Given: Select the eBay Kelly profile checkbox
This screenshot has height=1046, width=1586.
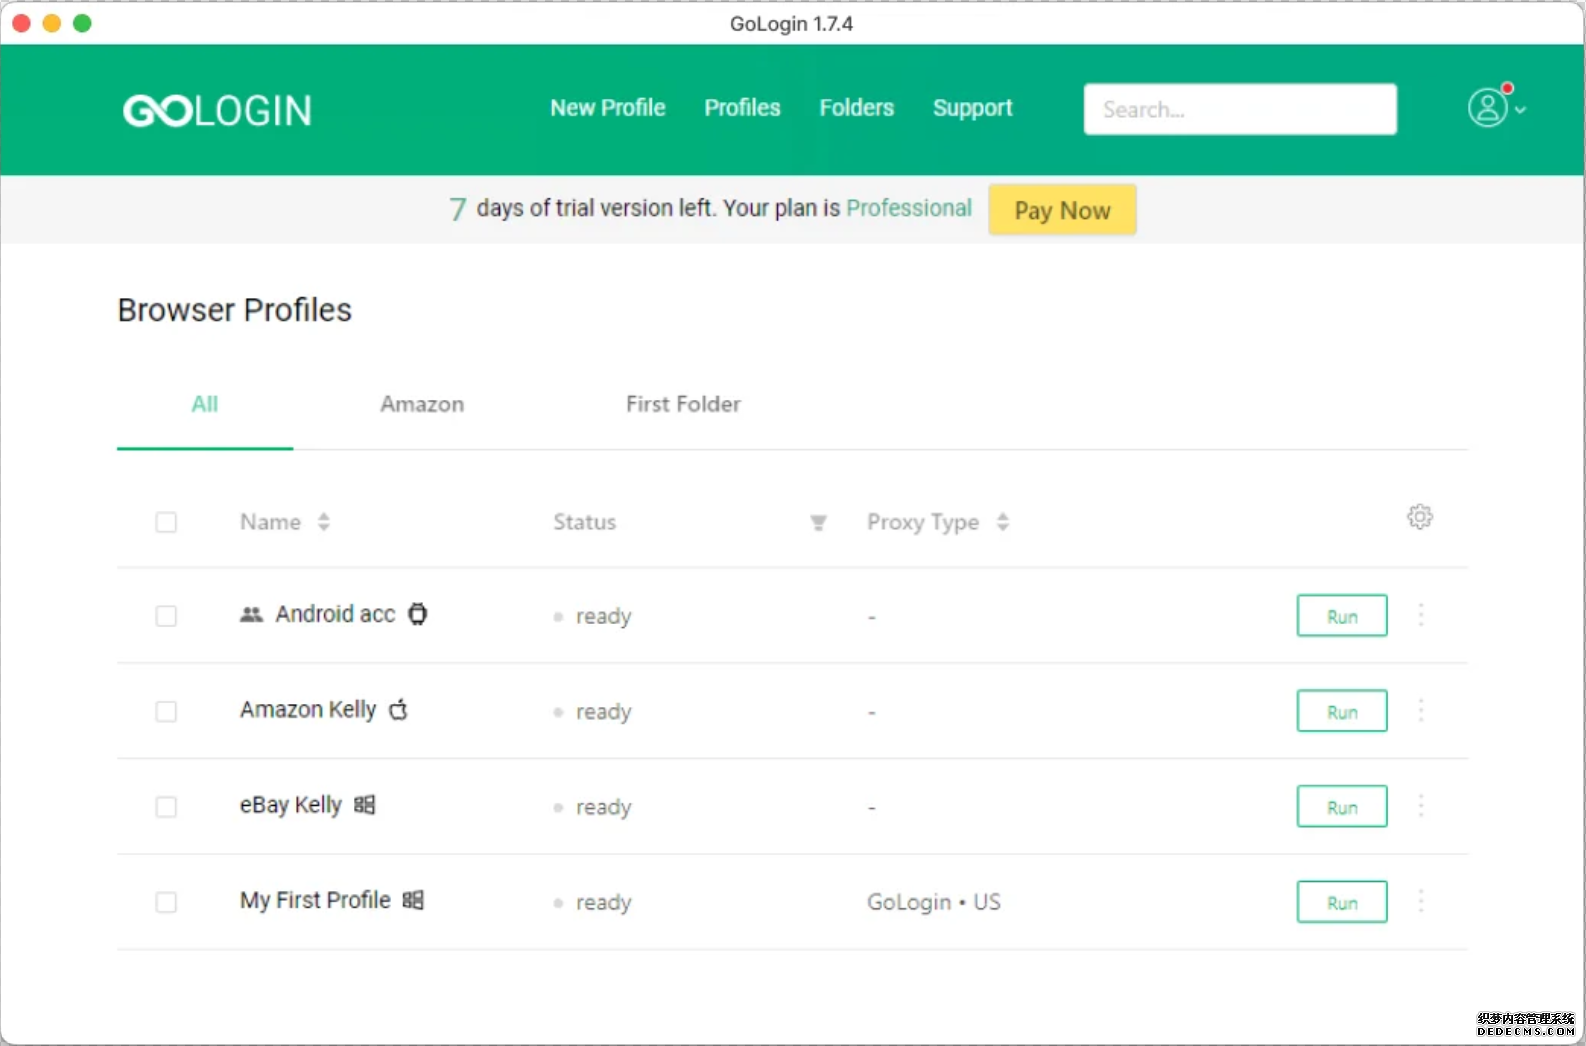Looking at the screenshot, I should point(166,807).
